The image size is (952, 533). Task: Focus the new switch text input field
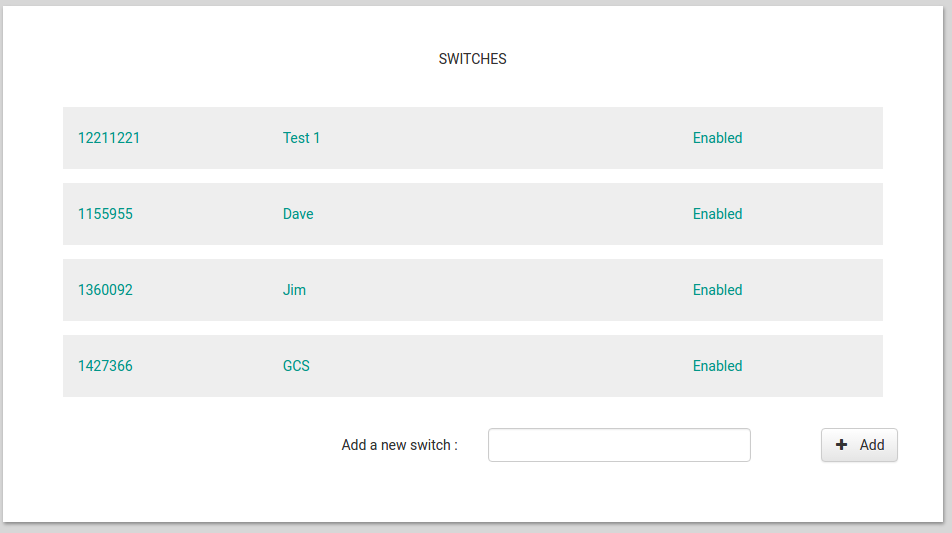pos(619,445)
